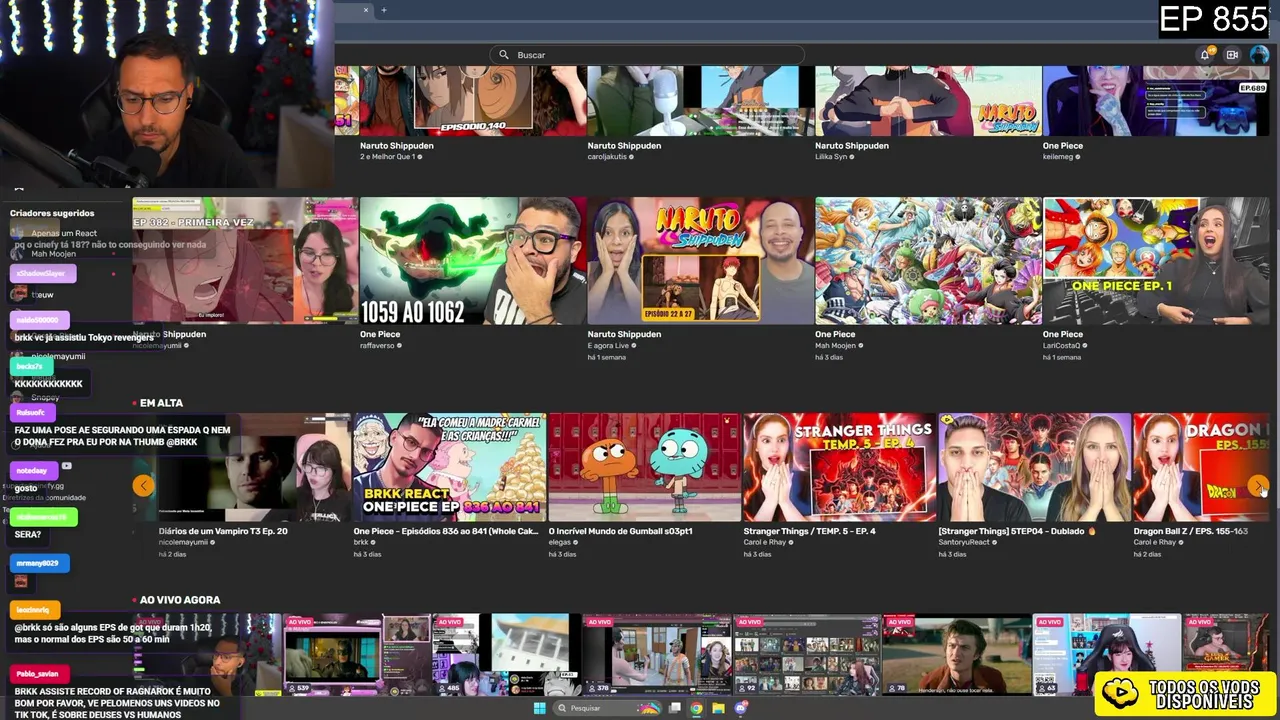Open the Diários de um Vampiro thumbnail
1280x720 pixels.
click(x=255, y=467)
